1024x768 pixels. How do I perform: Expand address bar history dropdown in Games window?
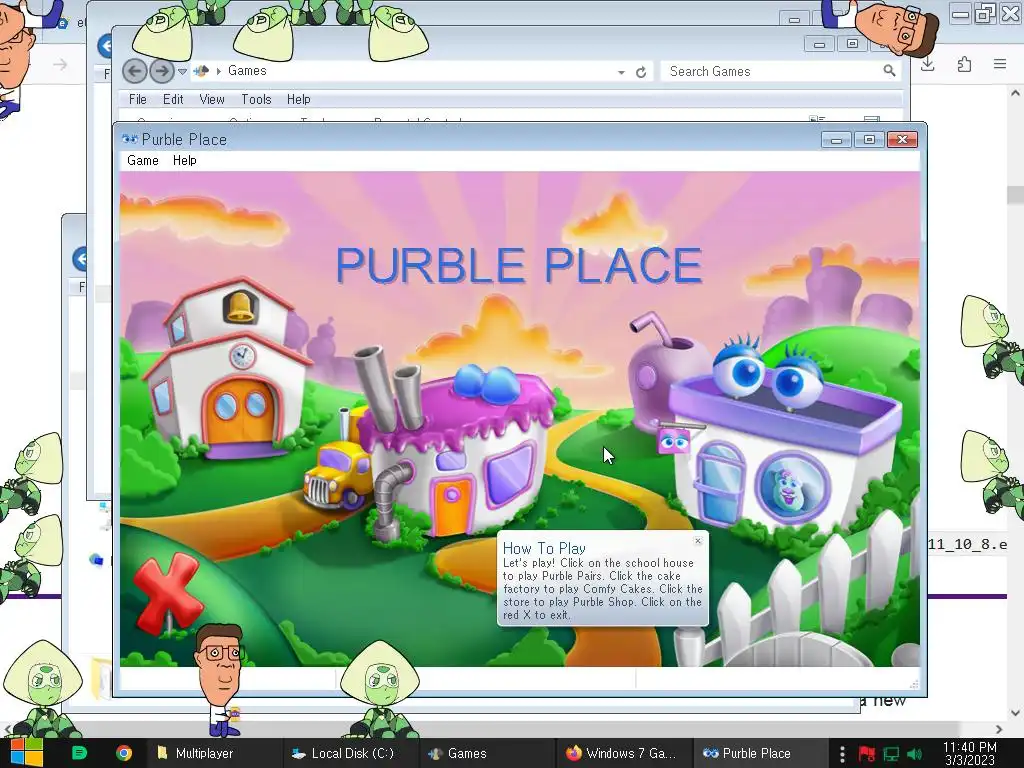pyautogui.click(x=621, y=72)
